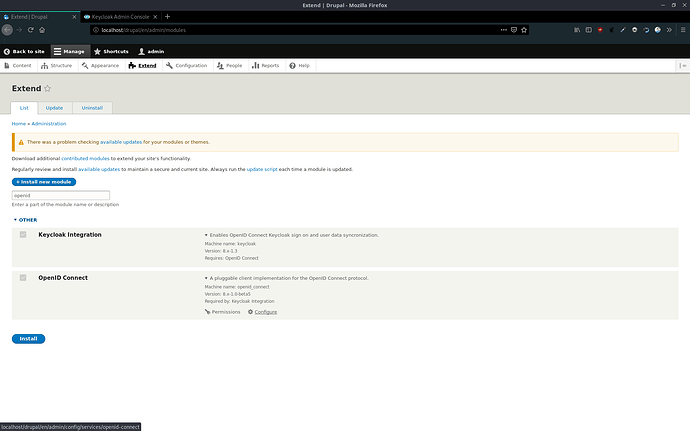Open Help admin menu item

(300, 66)
